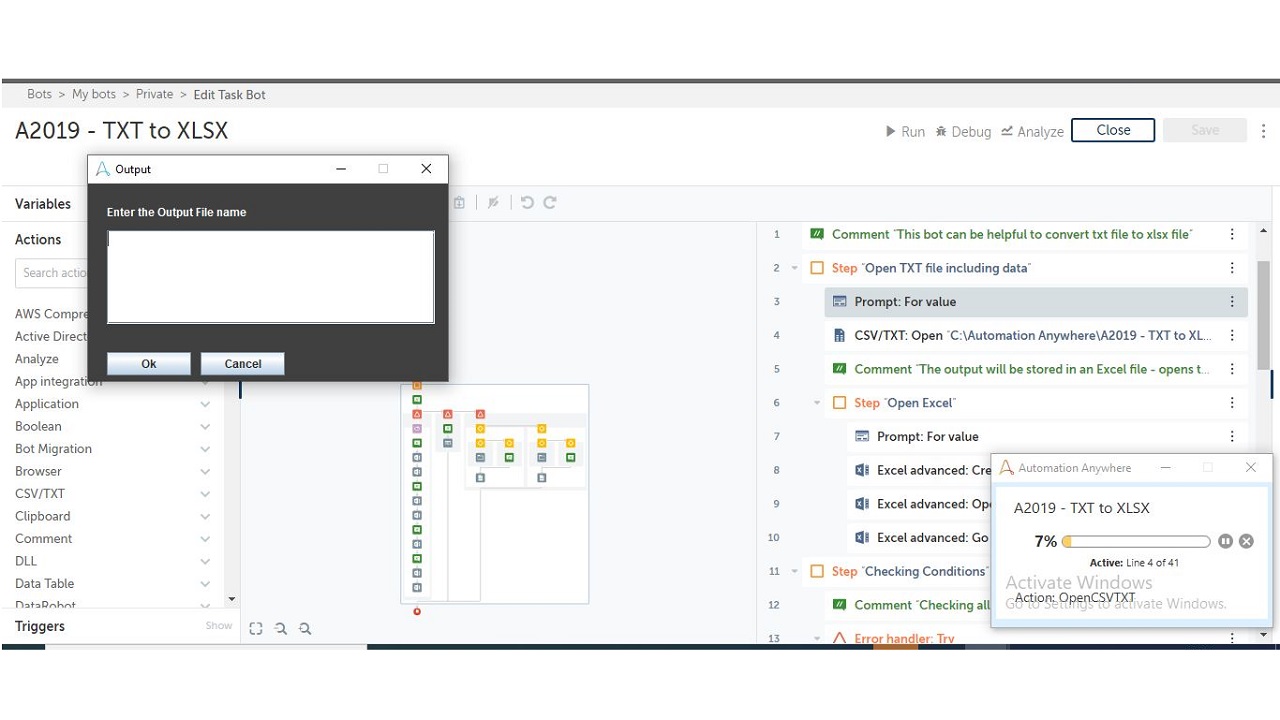Viewport: 1280px width, 720px height.
Task: Click the code list scroll-up arrow
Action: [1264, 231]
